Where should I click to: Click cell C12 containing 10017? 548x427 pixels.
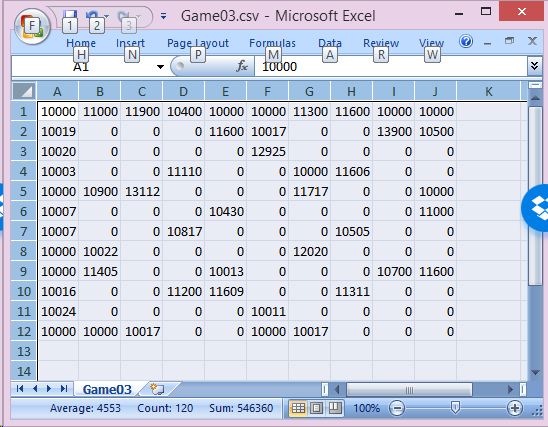pyautogui.click(x=142, y=332)
